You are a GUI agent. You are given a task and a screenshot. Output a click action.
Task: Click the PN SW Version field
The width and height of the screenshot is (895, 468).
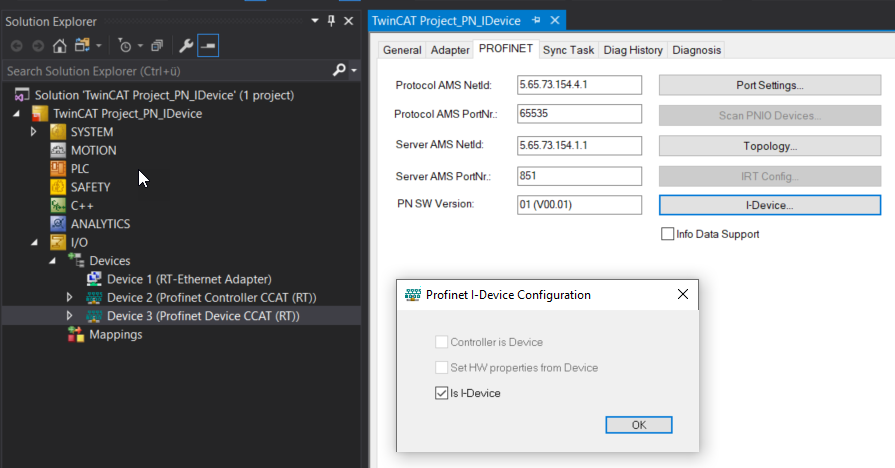[x=579, y=204]
